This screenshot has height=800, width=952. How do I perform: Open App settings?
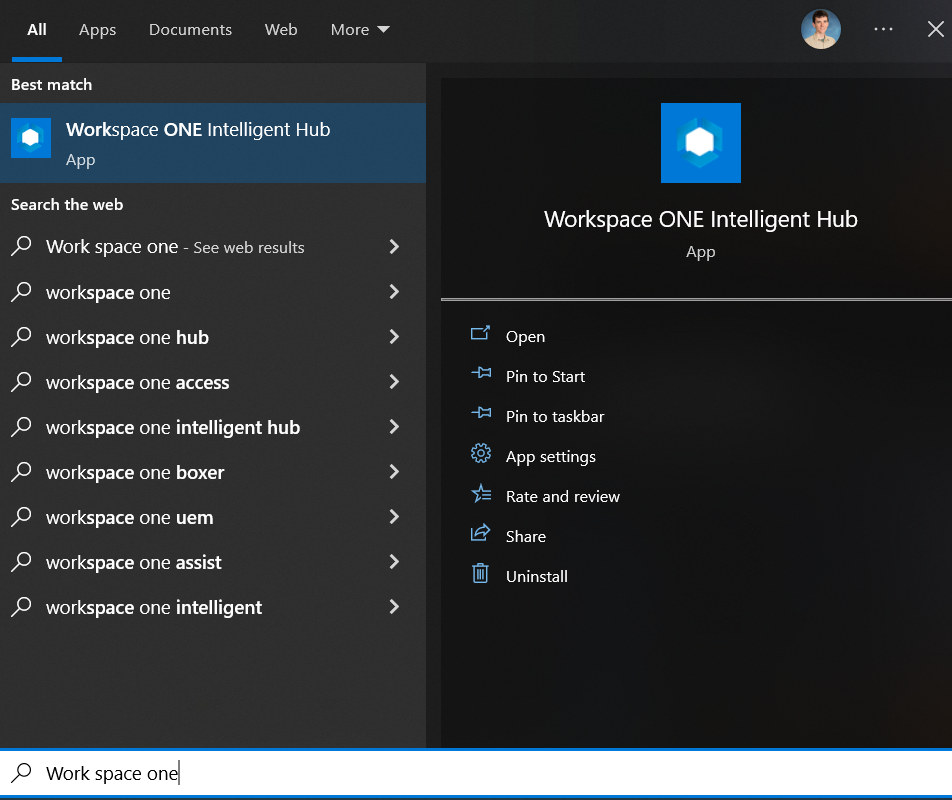[551, 456]
